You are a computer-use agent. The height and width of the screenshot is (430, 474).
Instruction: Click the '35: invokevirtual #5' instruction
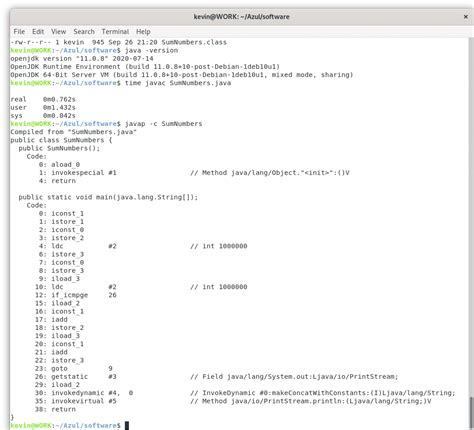[x=75, y=401]
